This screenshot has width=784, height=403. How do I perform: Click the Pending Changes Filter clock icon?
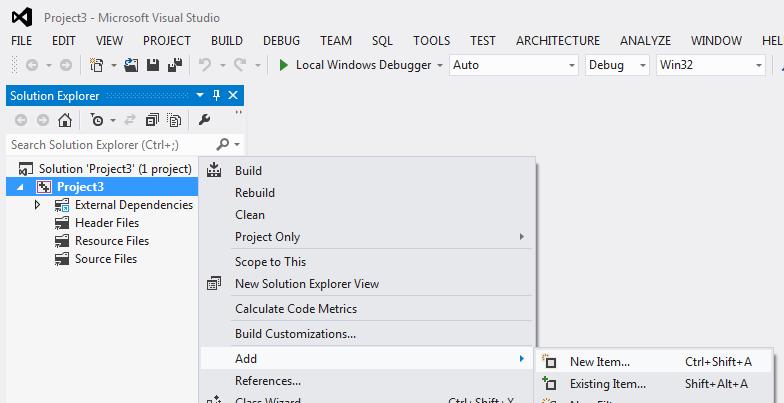coord(96,120)
